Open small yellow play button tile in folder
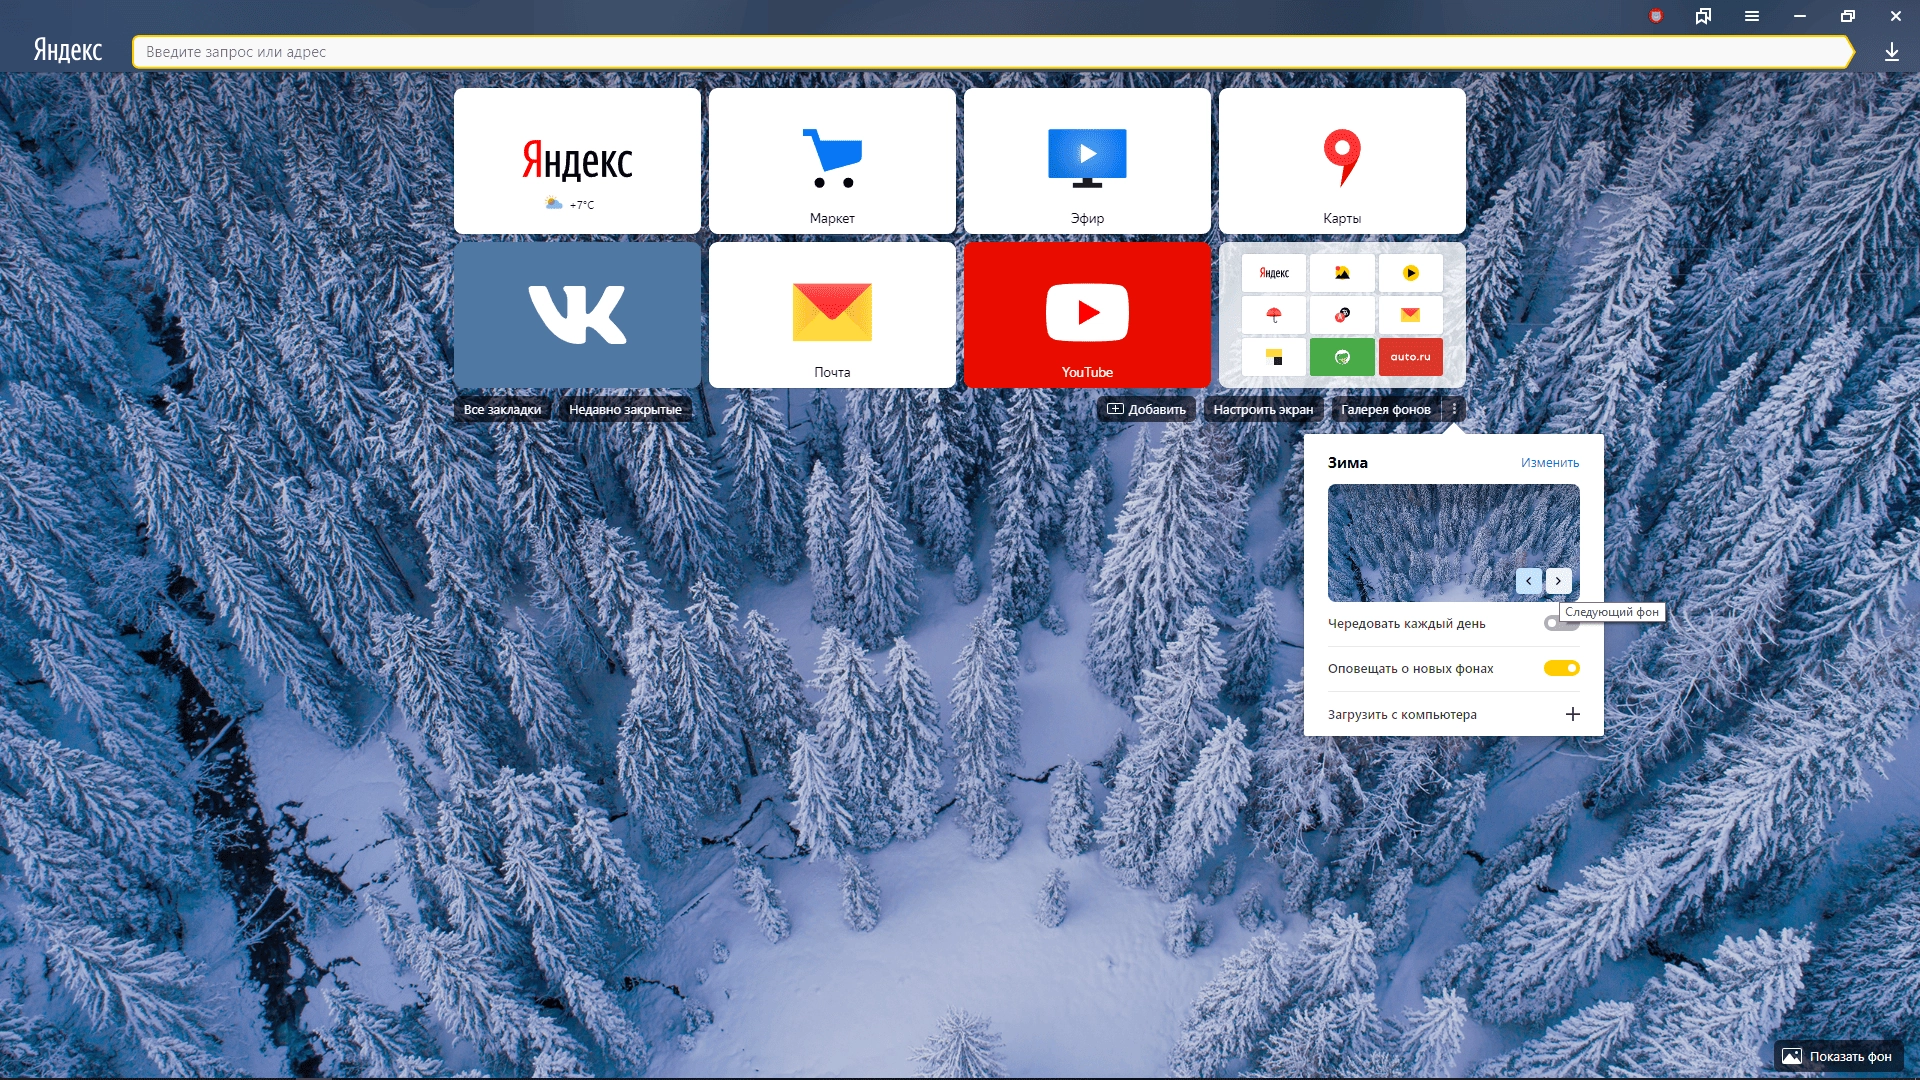Screen dimensions: 1920x1080 click(x=1410, y=273)
